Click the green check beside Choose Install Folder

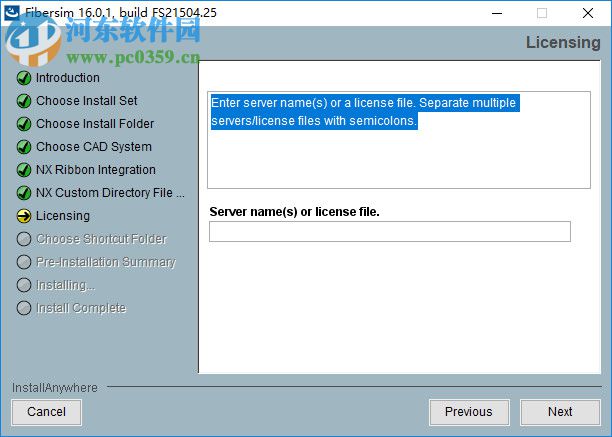(x=24, y=124)
